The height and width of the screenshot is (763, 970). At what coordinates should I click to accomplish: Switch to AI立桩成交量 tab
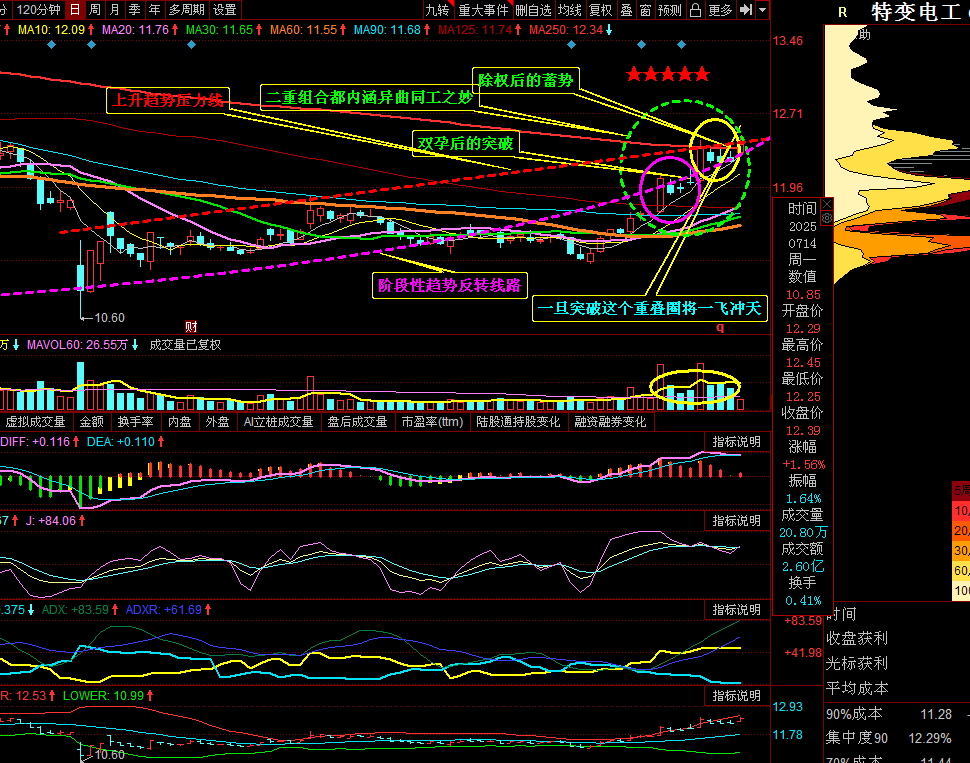click(x=278, y=421)
